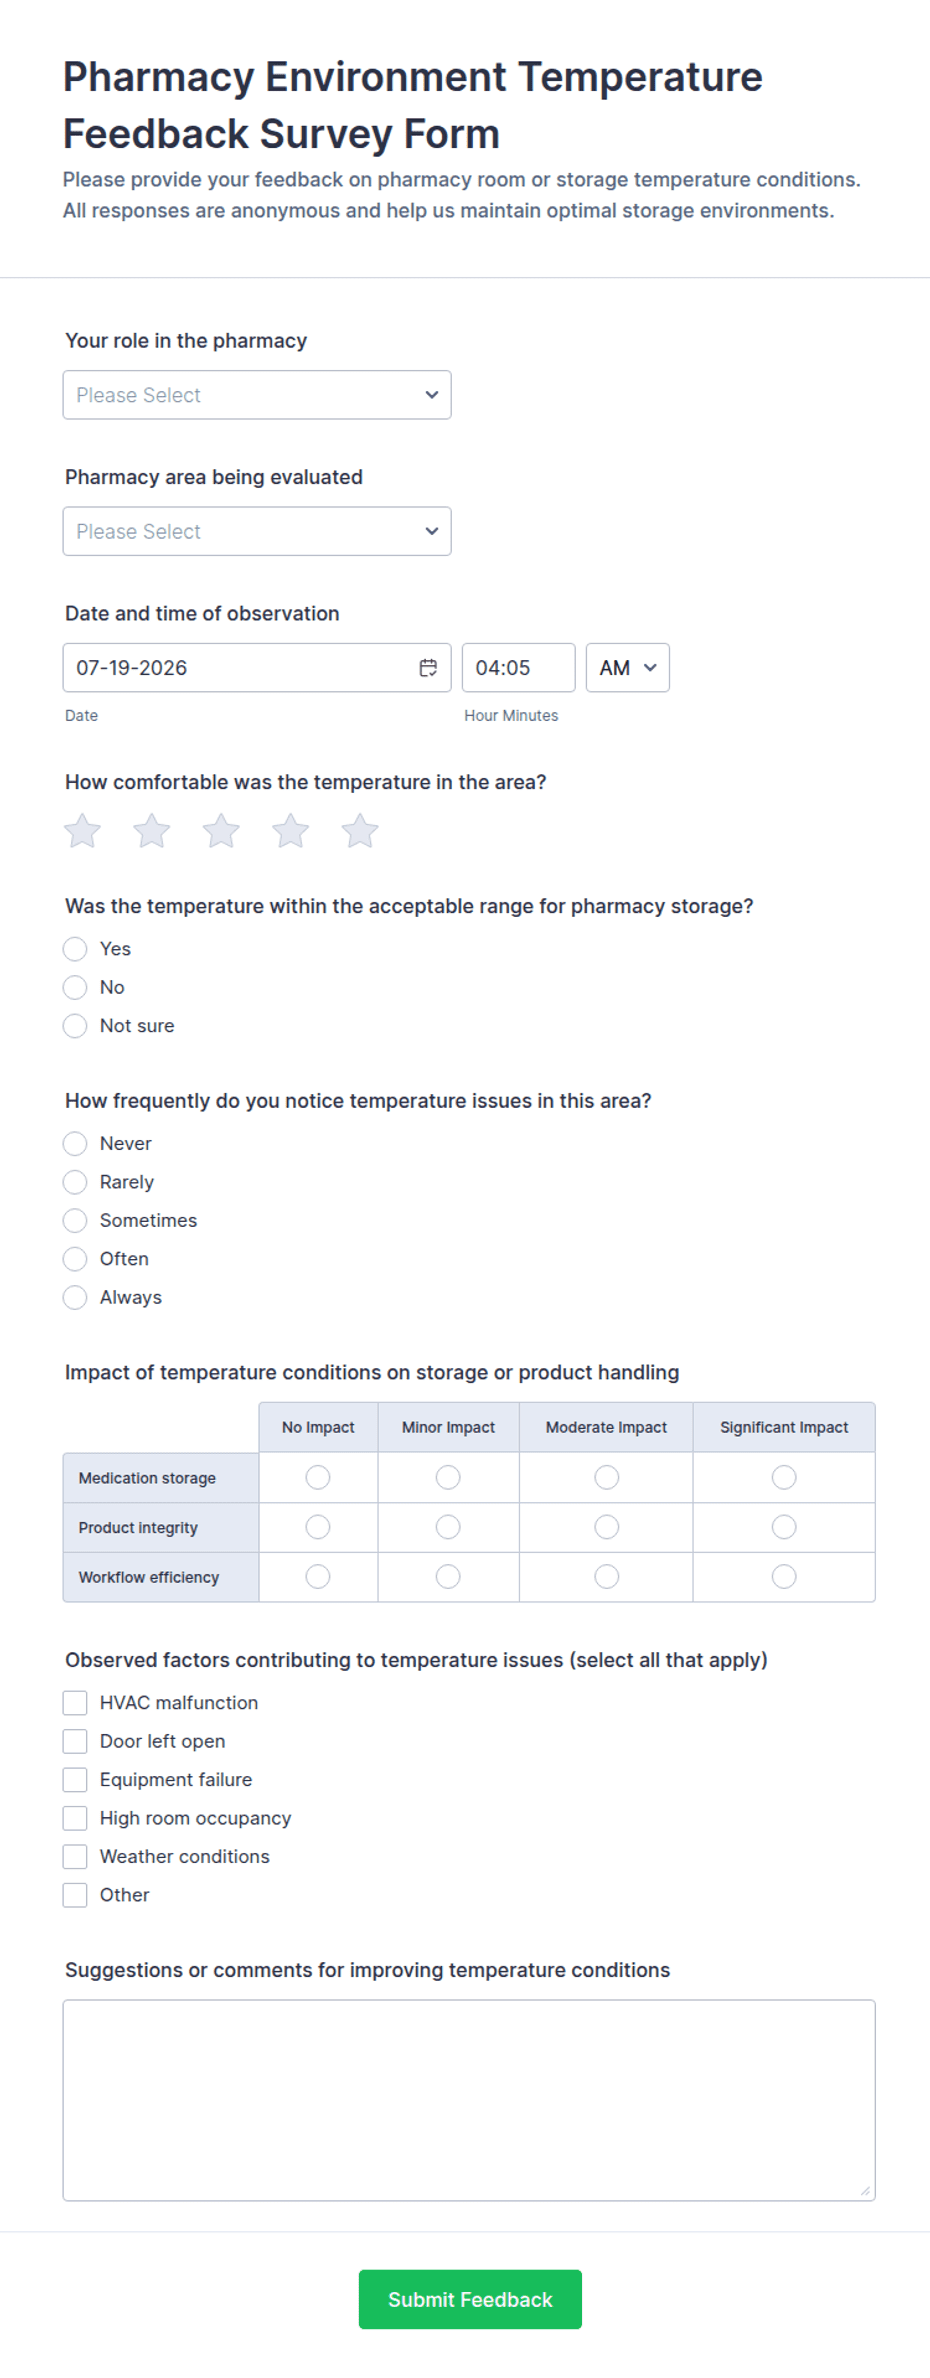Check the HVAC malfunction box

click(75, 1703)
